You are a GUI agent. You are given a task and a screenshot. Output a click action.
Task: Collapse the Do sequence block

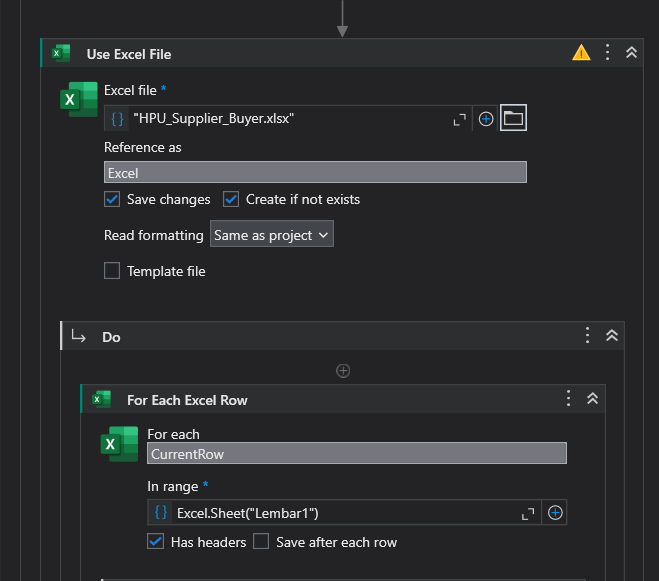pos(612,335)
